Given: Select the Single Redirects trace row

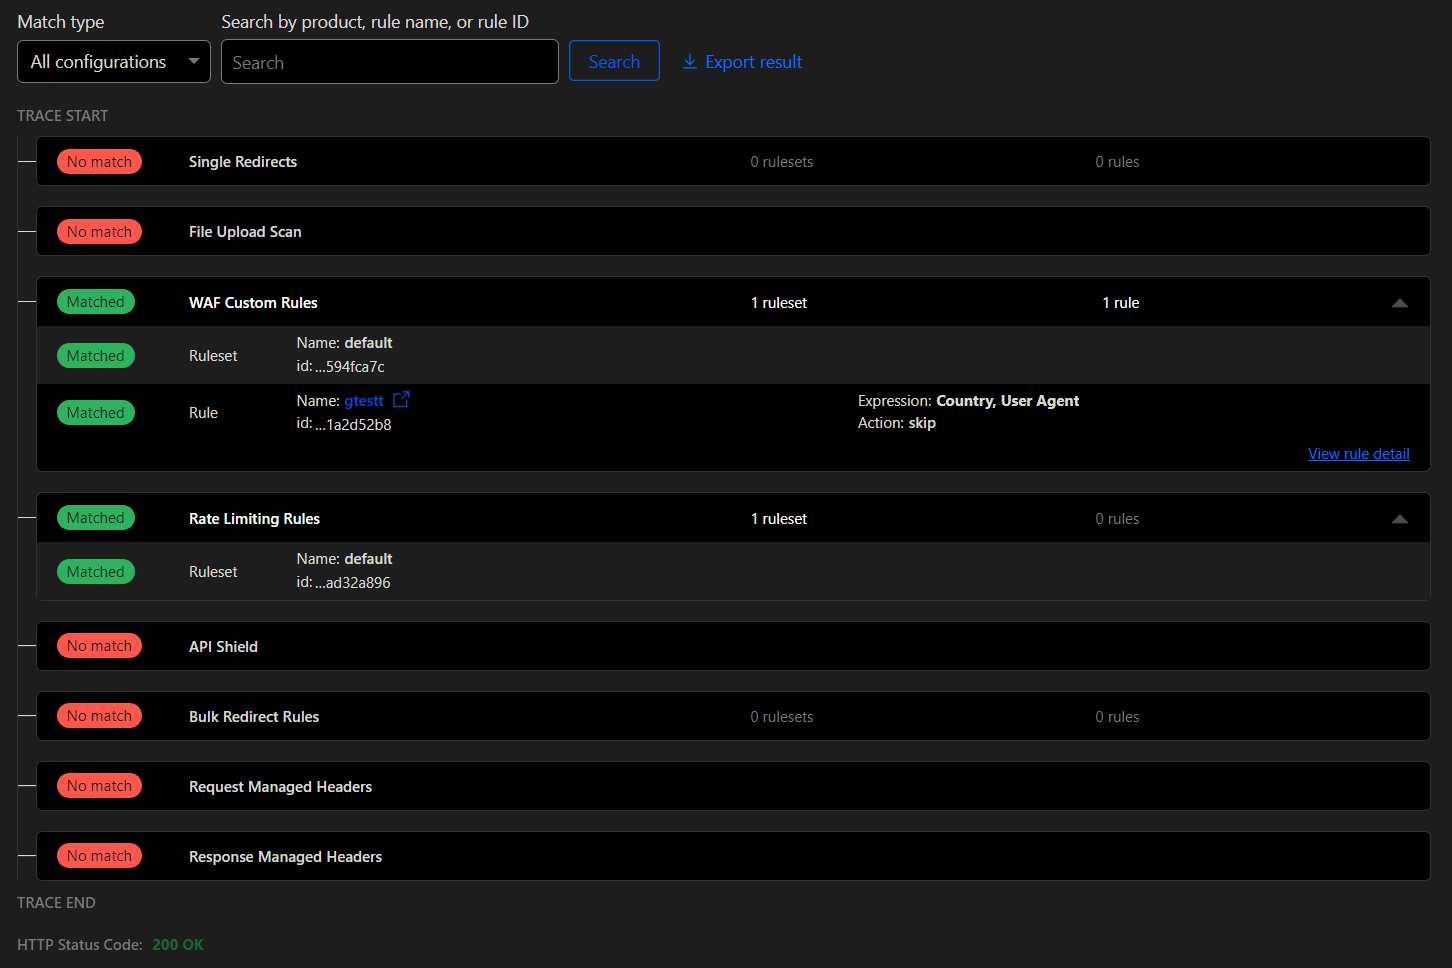Looking at the screenshot, I should coord(733,162).
